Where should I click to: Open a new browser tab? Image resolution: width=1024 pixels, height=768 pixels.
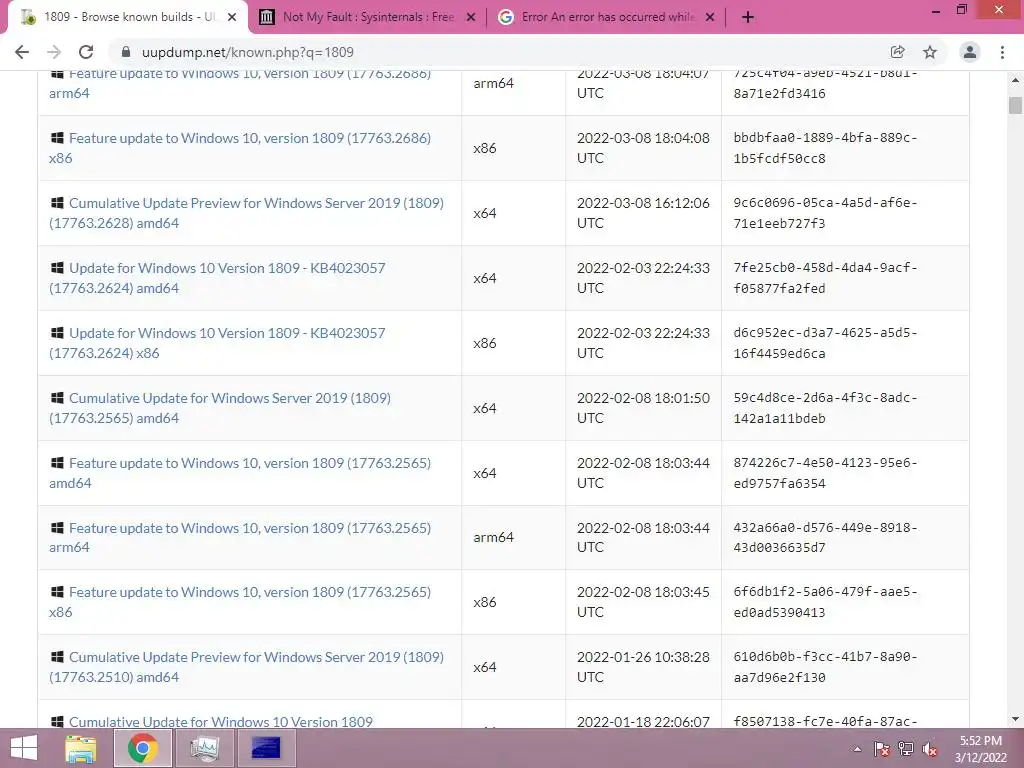[748, 17]
